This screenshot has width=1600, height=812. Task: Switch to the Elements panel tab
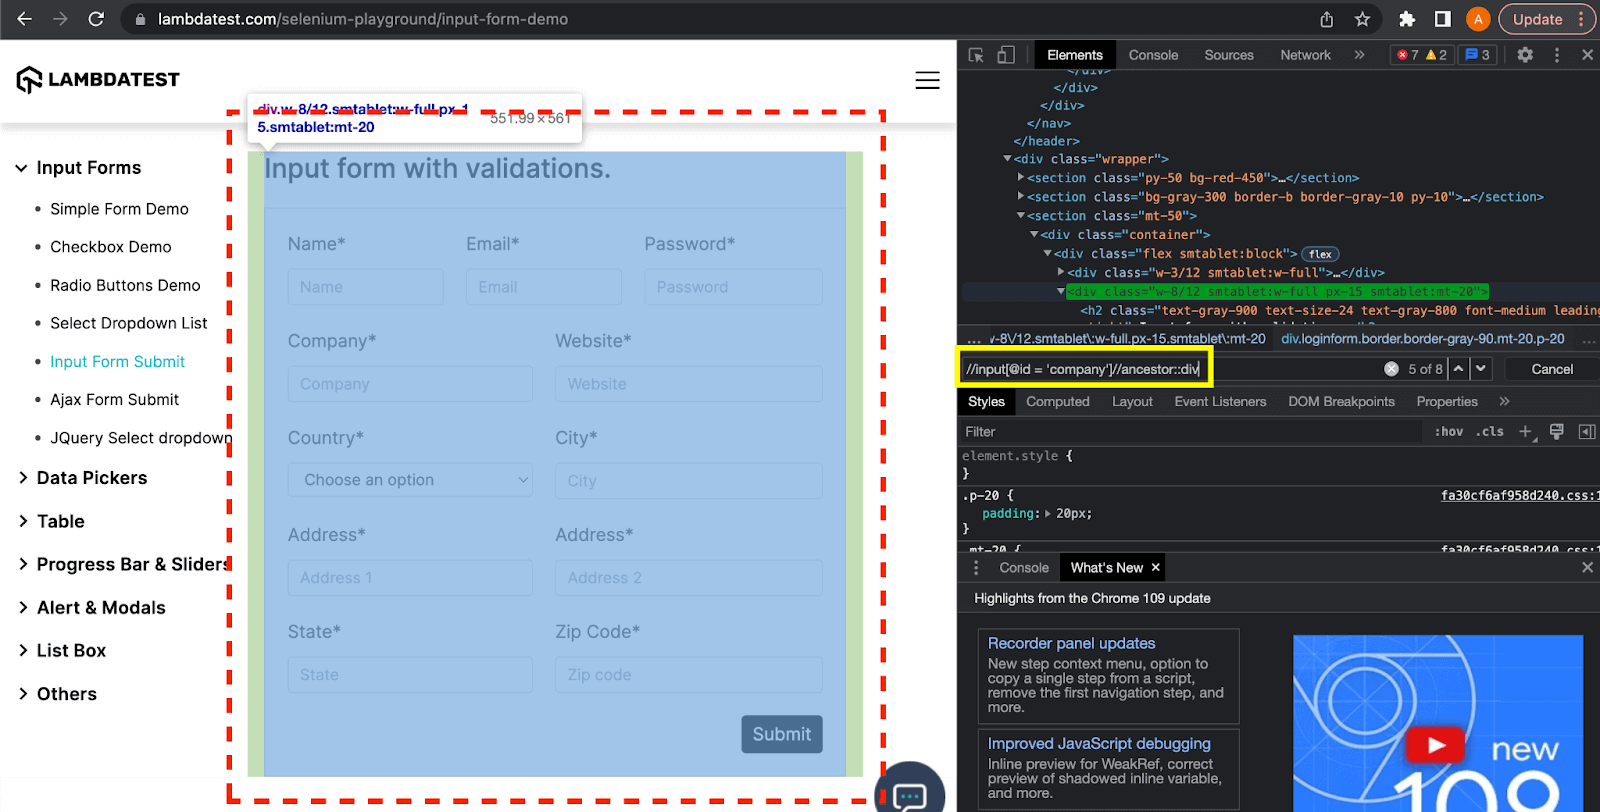1075,55
